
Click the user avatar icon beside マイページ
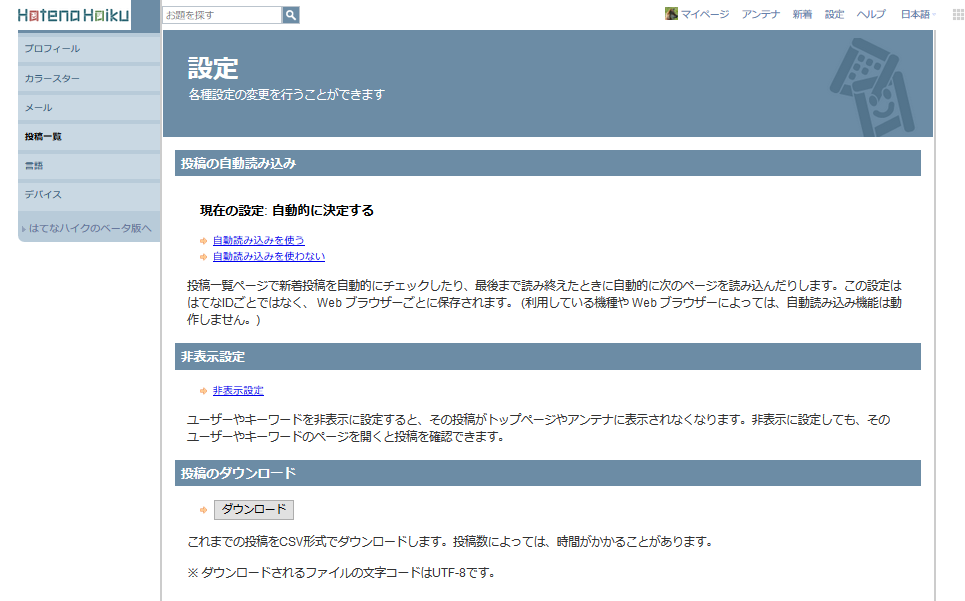pos(671,14)
